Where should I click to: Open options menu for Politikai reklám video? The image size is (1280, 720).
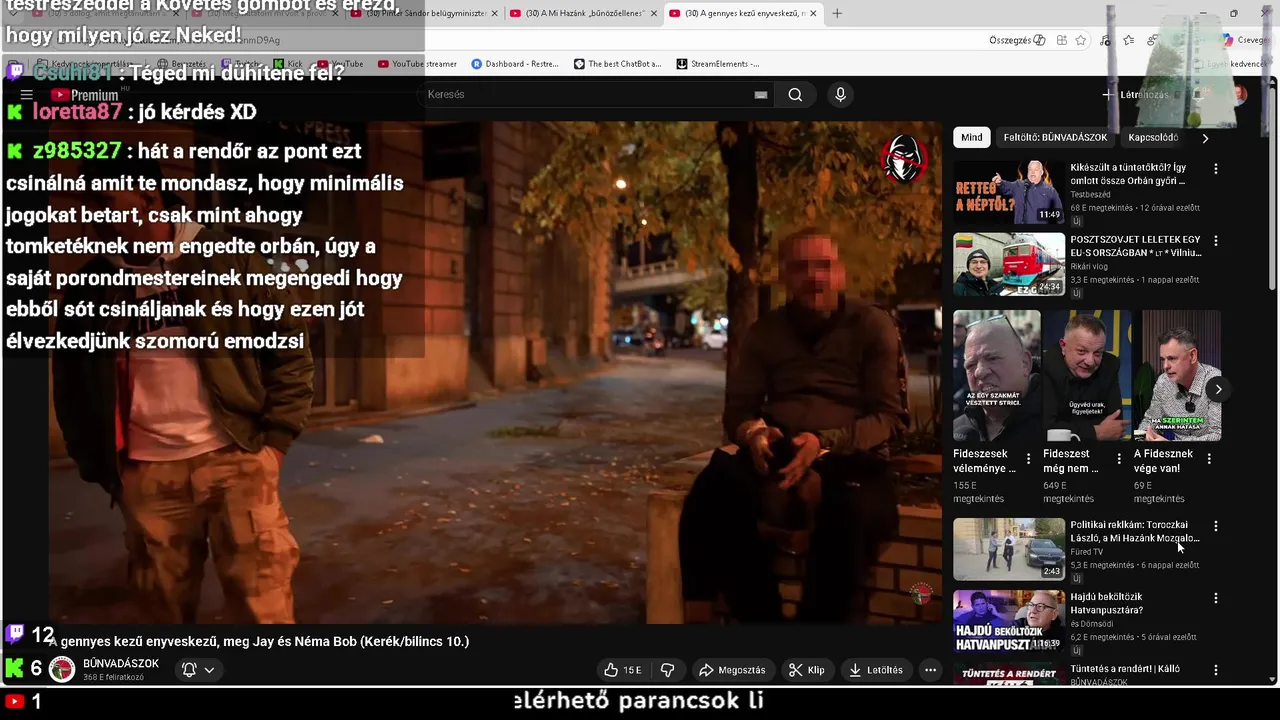click(x=1216, y=526)
